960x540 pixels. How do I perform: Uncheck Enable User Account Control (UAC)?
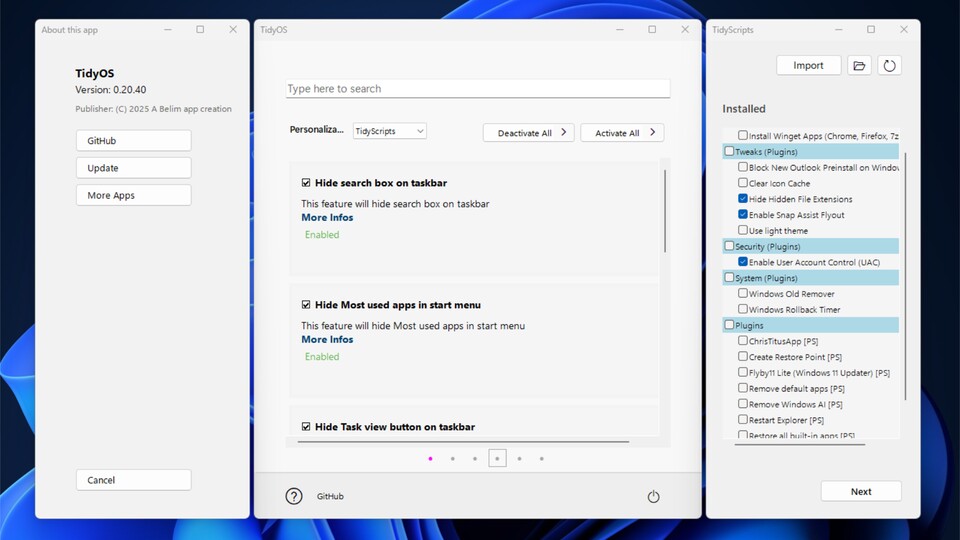click(x=743, y=261)
